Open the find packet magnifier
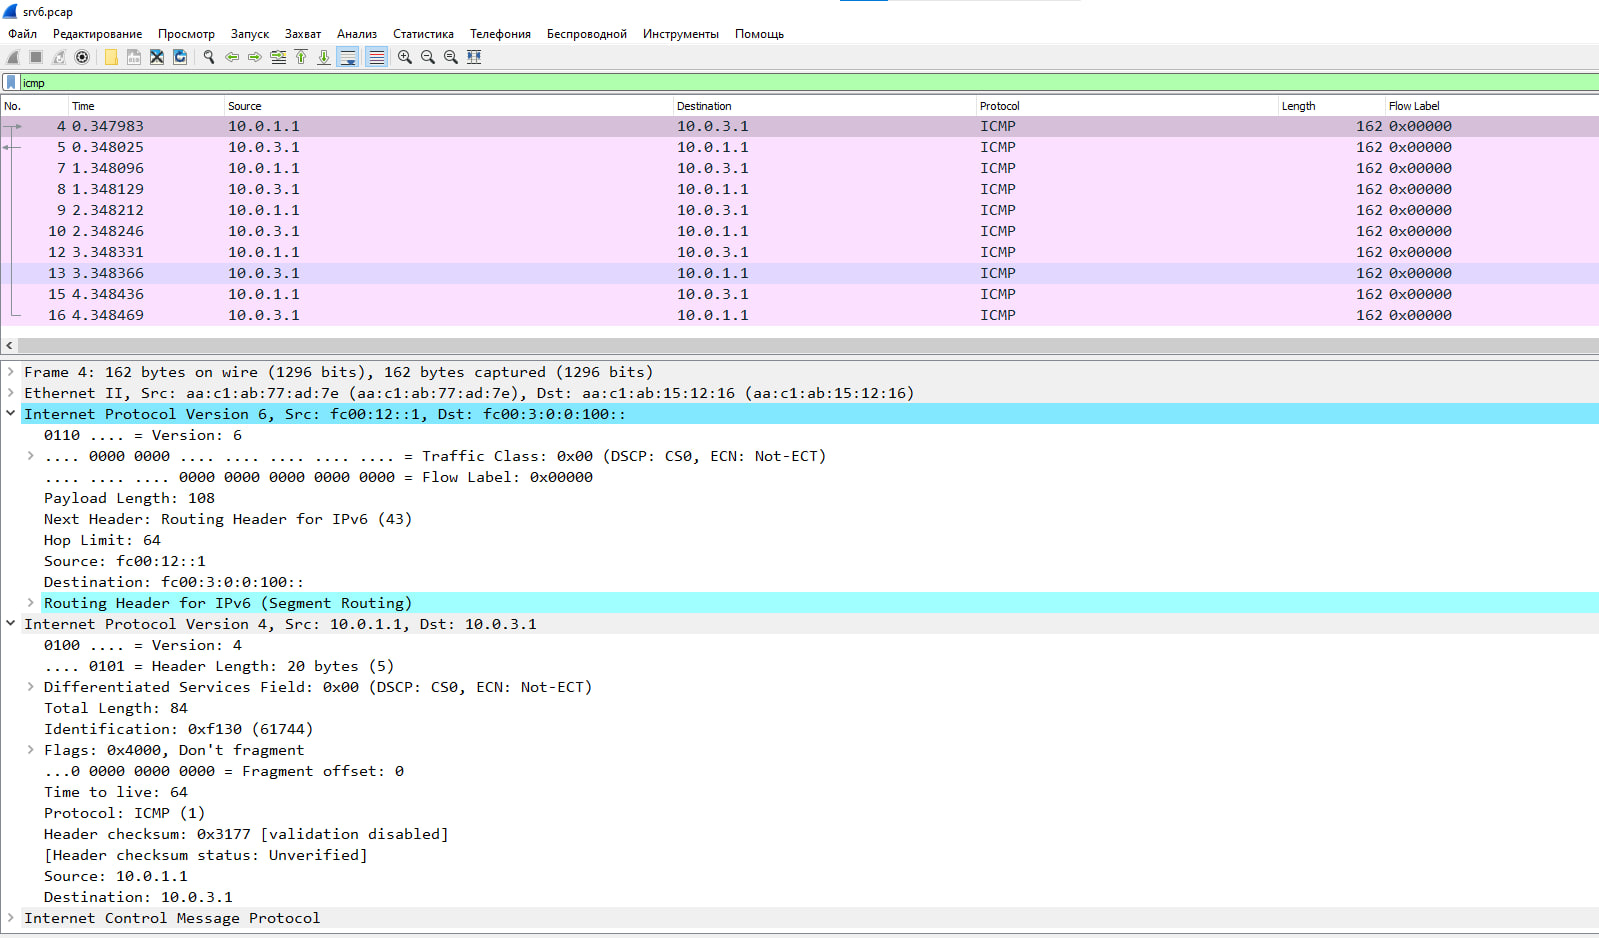The width and height of the screenshot is (1599, 938). (209, 57)
